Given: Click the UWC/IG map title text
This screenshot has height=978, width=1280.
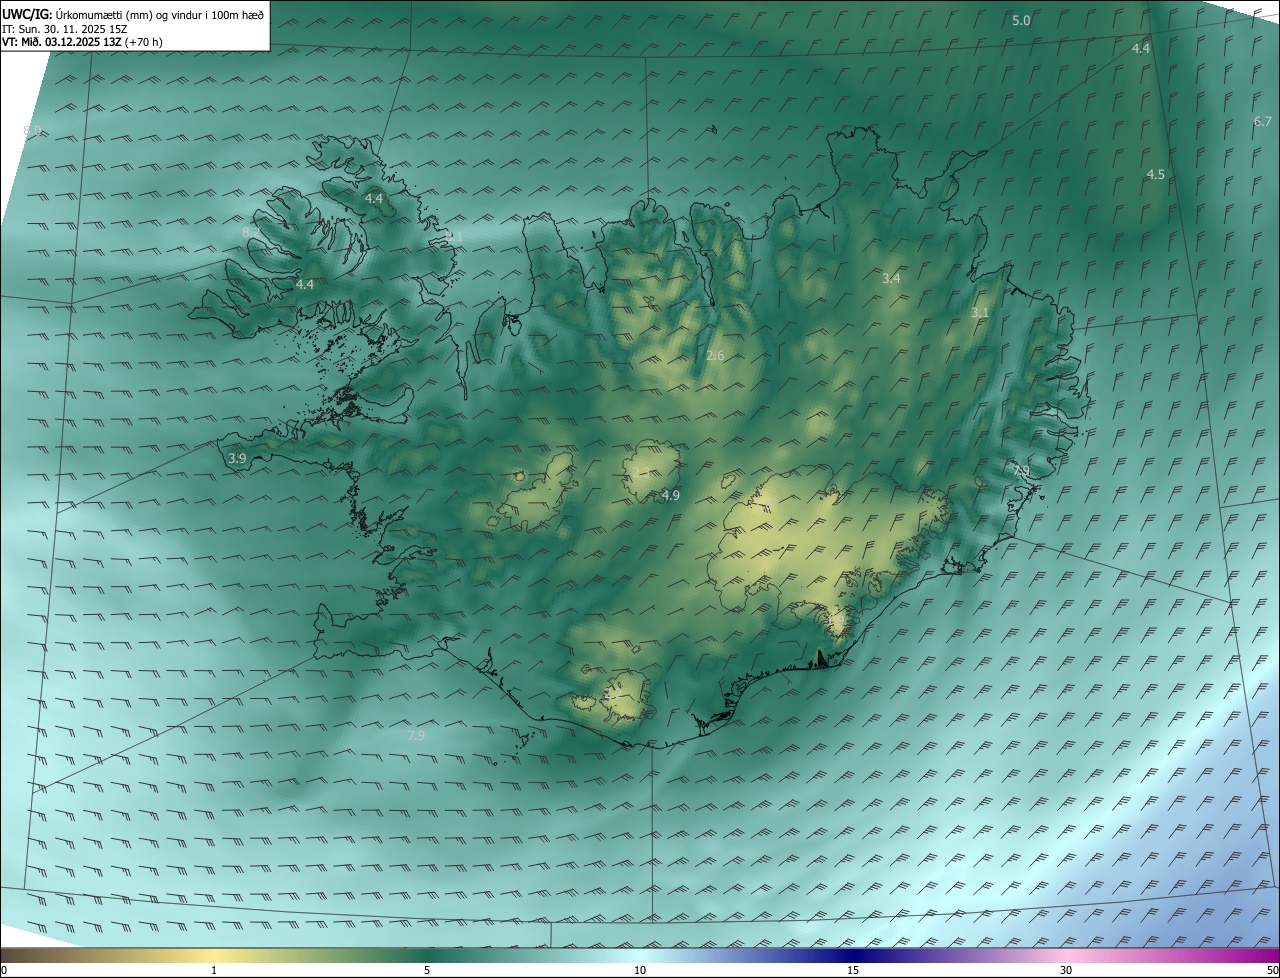Looking at the screenshot, I should click(133, 13).
